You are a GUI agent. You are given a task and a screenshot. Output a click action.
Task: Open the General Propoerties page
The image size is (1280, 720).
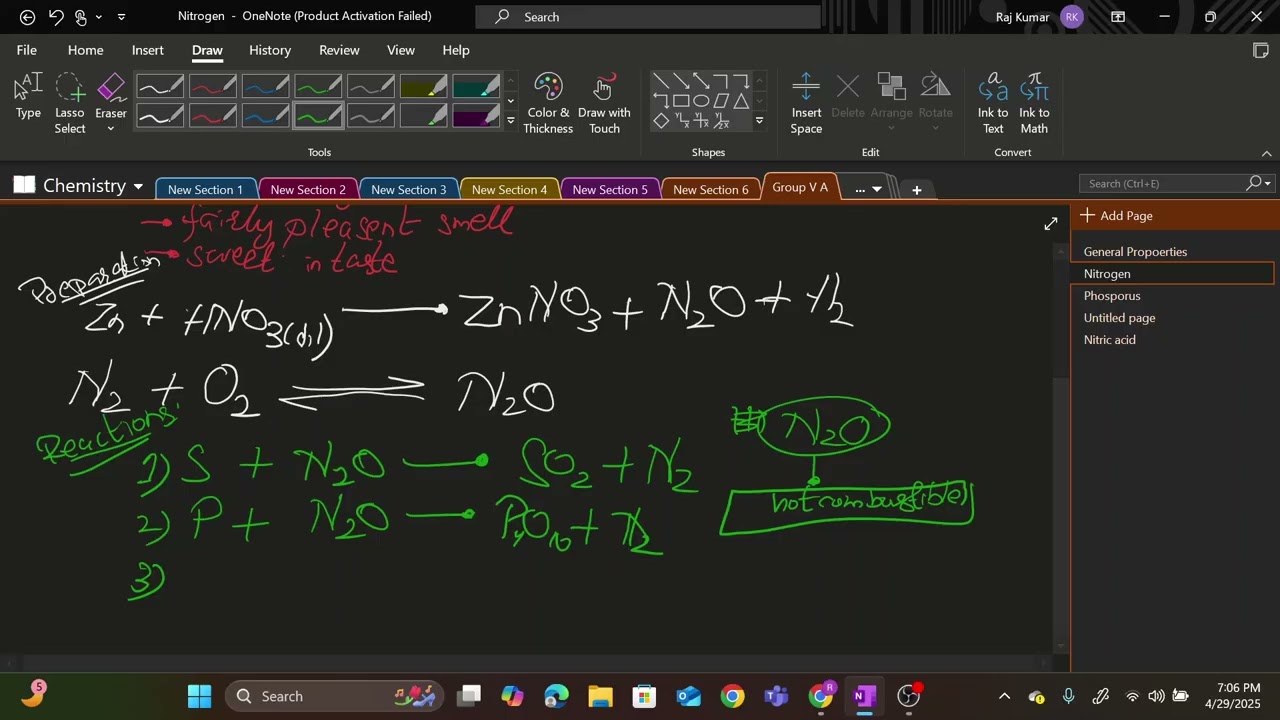coord(1172,252)
